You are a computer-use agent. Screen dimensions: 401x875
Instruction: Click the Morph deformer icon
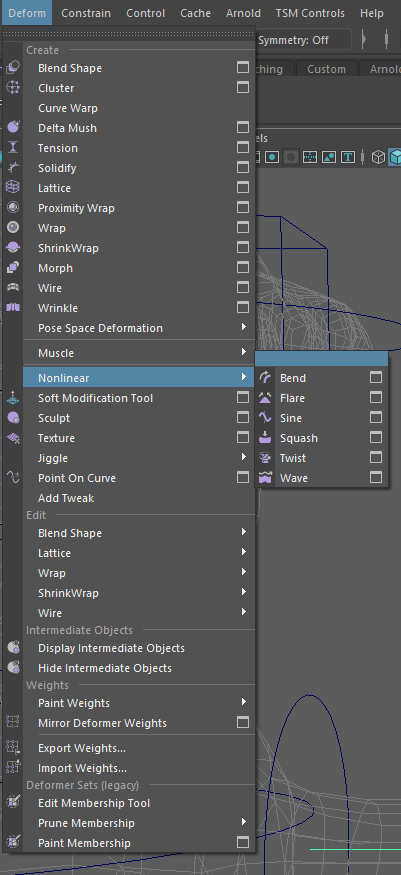[13, 268]
